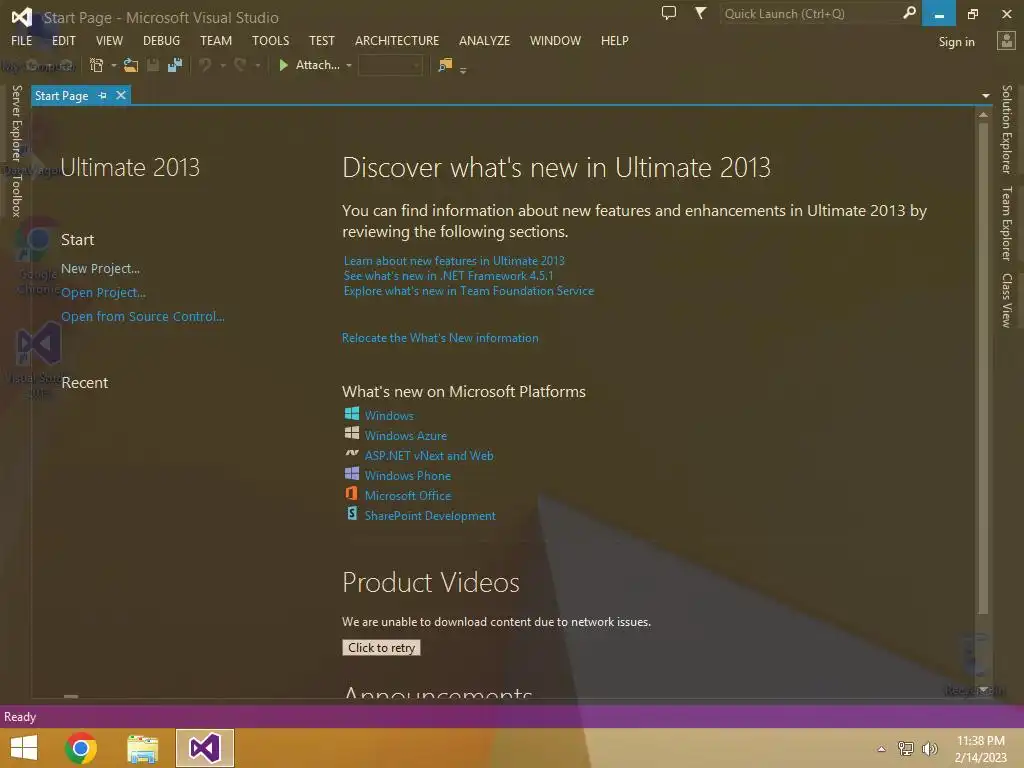Image resolution: width=1024 pixels, height=768 pixels.
Task: Open toolbar options overflow arrow
Action: [x=463, y=69]
